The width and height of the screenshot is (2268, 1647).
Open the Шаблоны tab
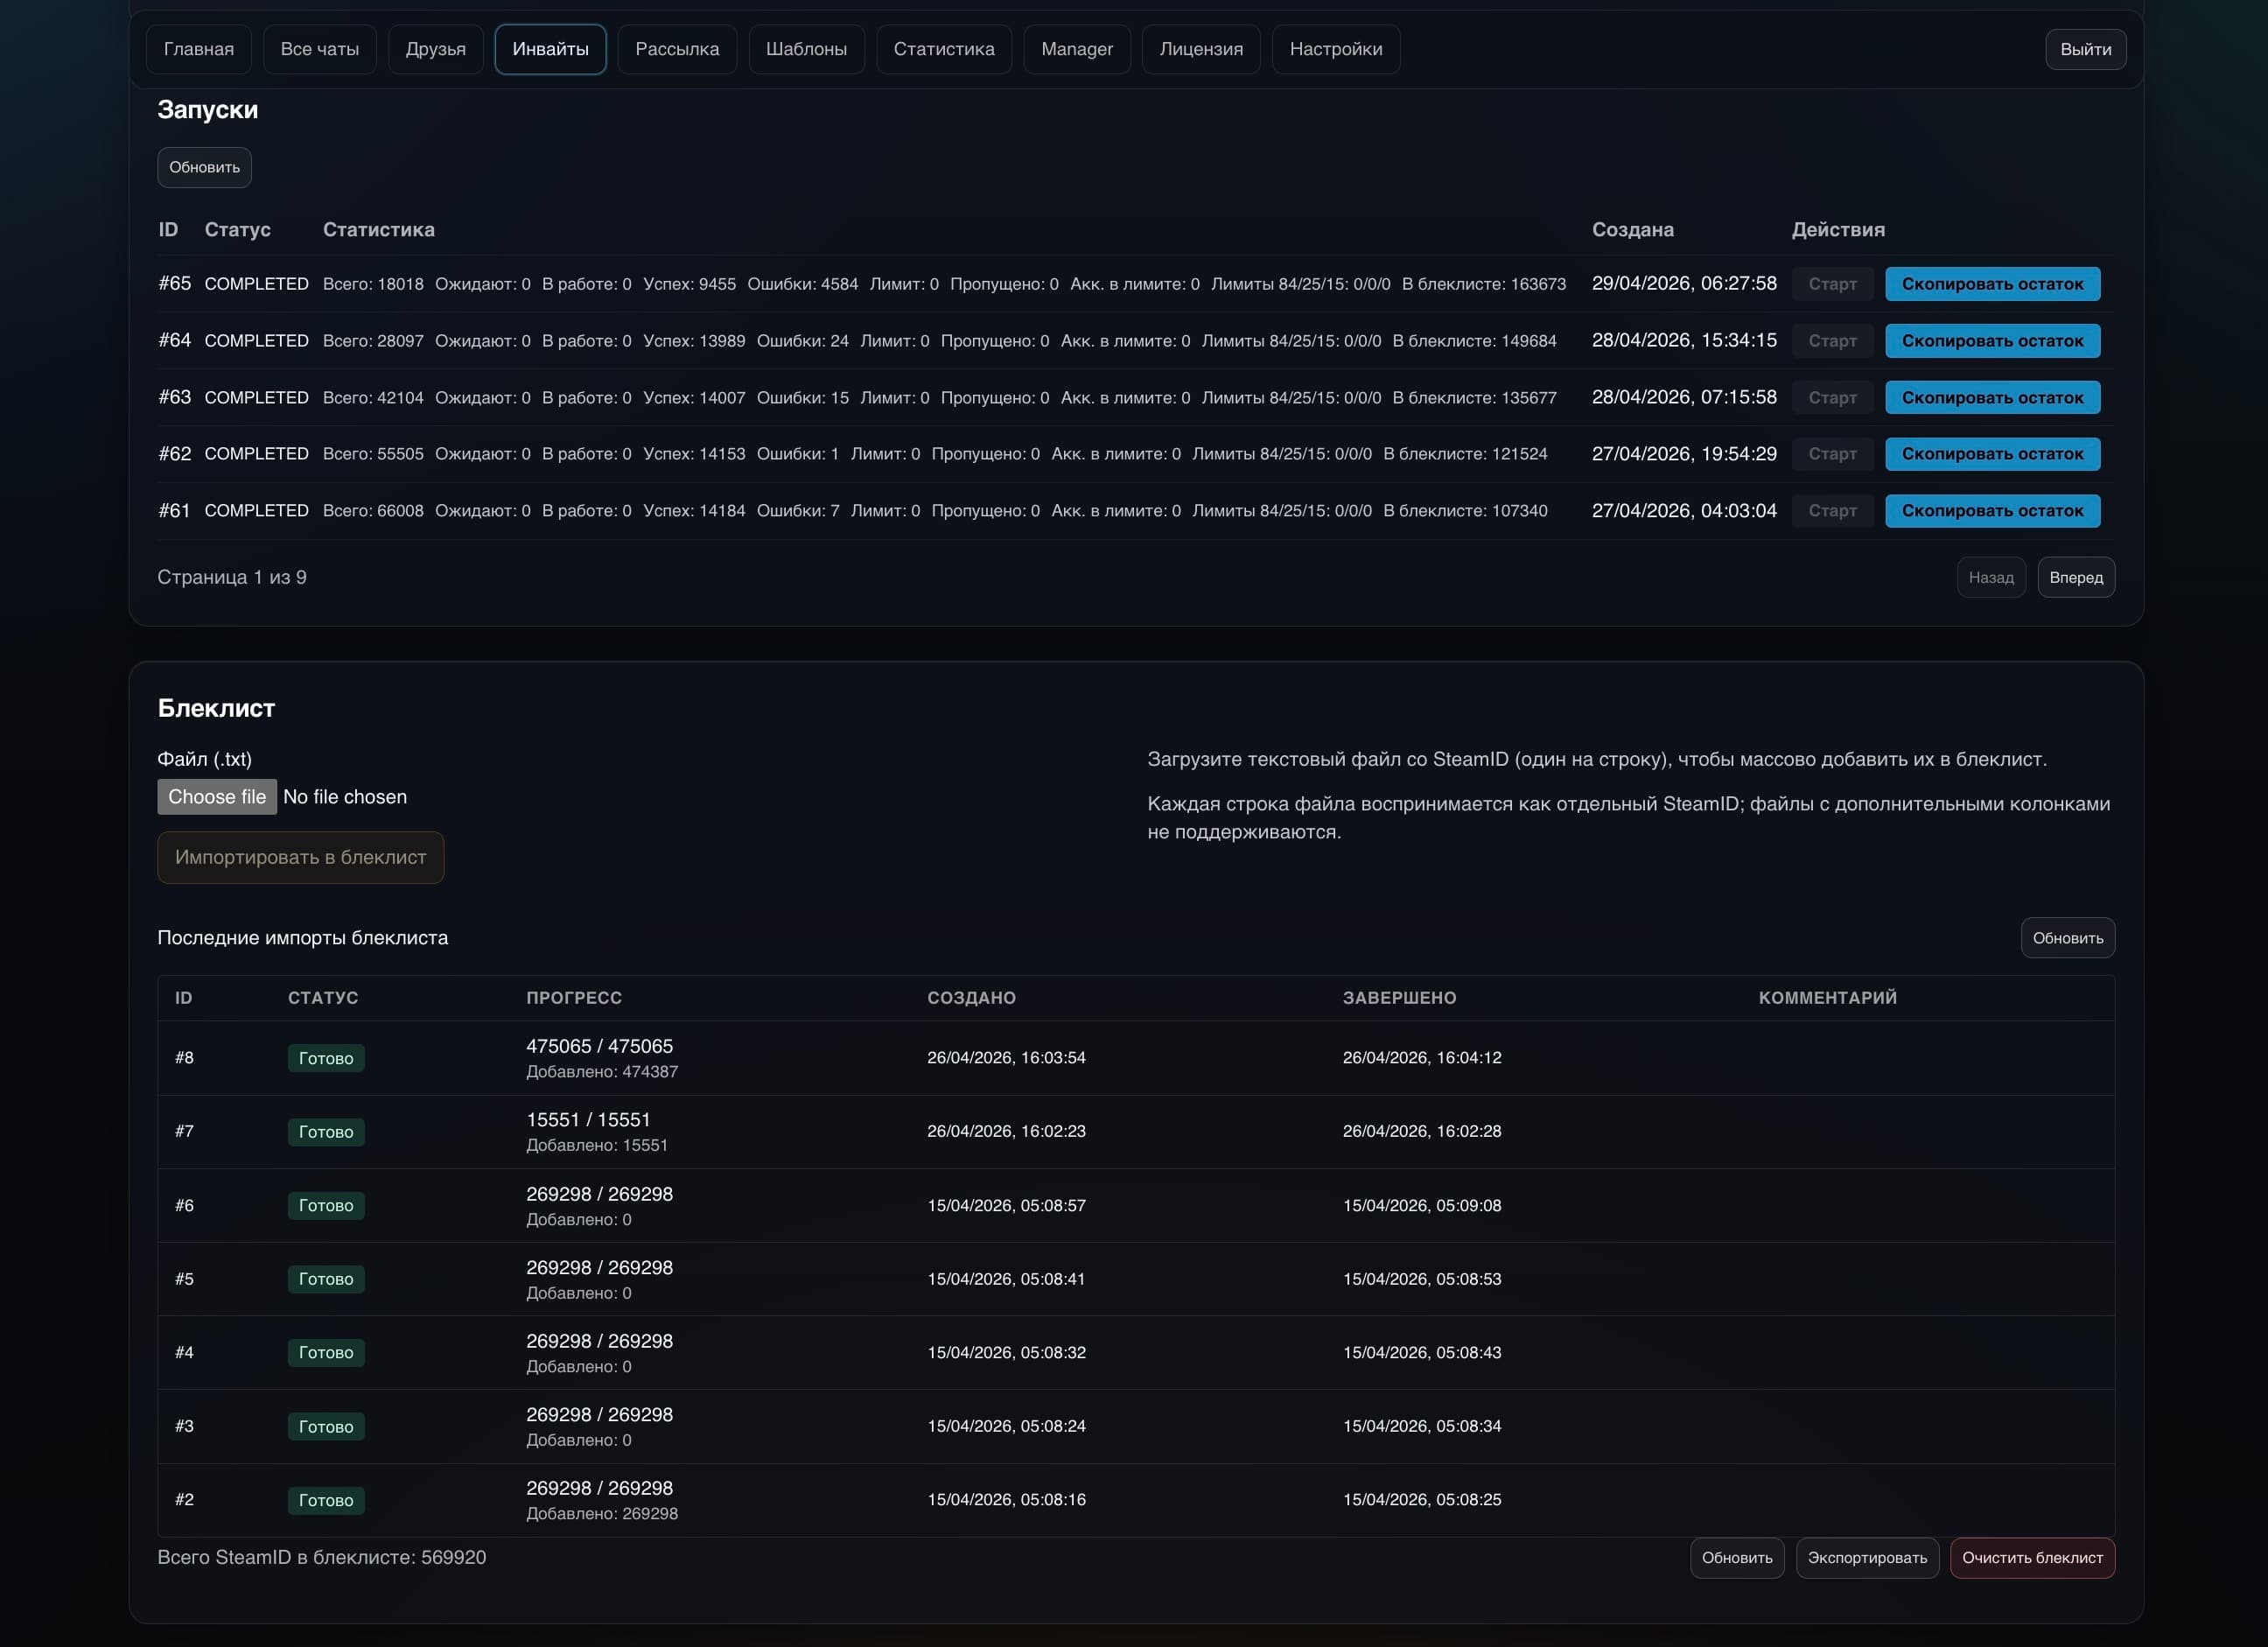coord(806,49)
